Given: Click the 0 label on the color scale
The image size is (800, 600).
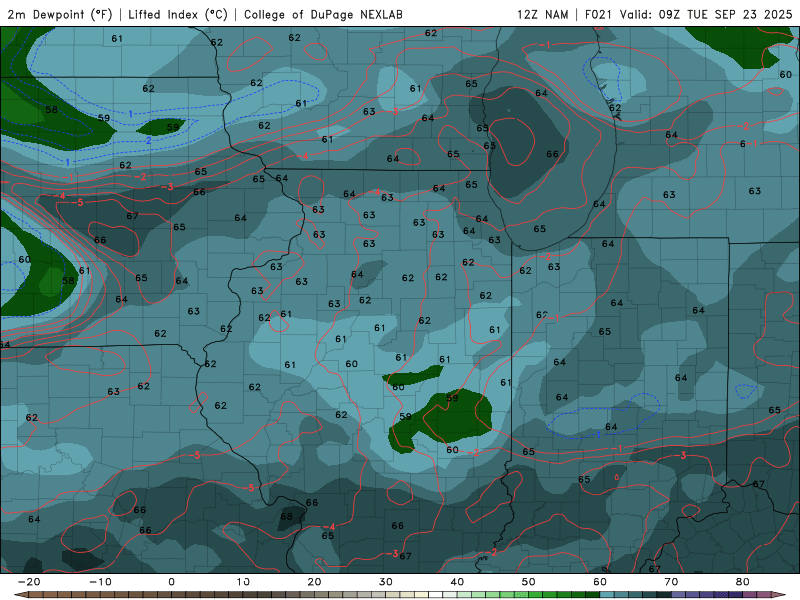Looking at the screenshot, I should [x=171, y=582].
